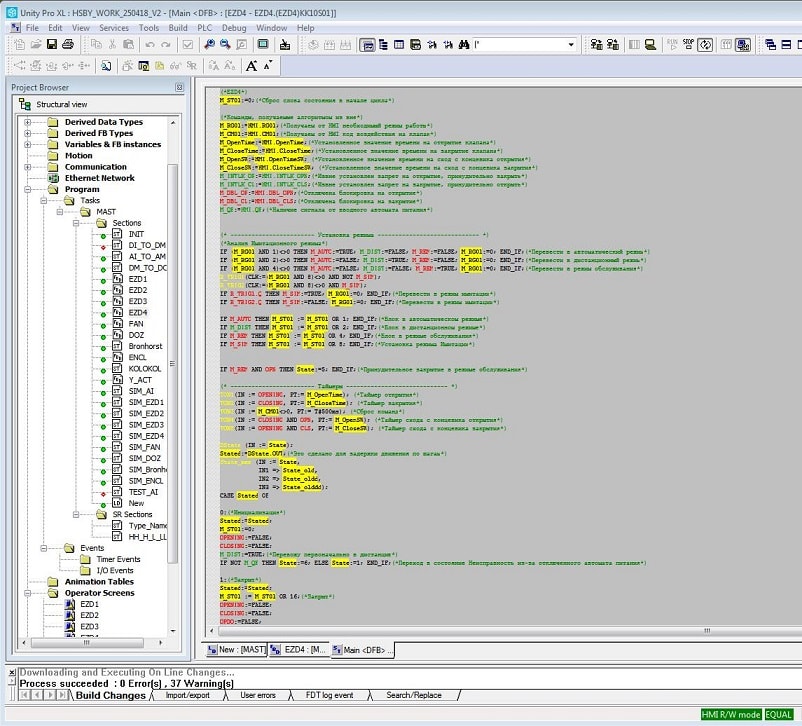Open the Import/export output tab
Screen dimensions: 802x726
click(188, 695)
